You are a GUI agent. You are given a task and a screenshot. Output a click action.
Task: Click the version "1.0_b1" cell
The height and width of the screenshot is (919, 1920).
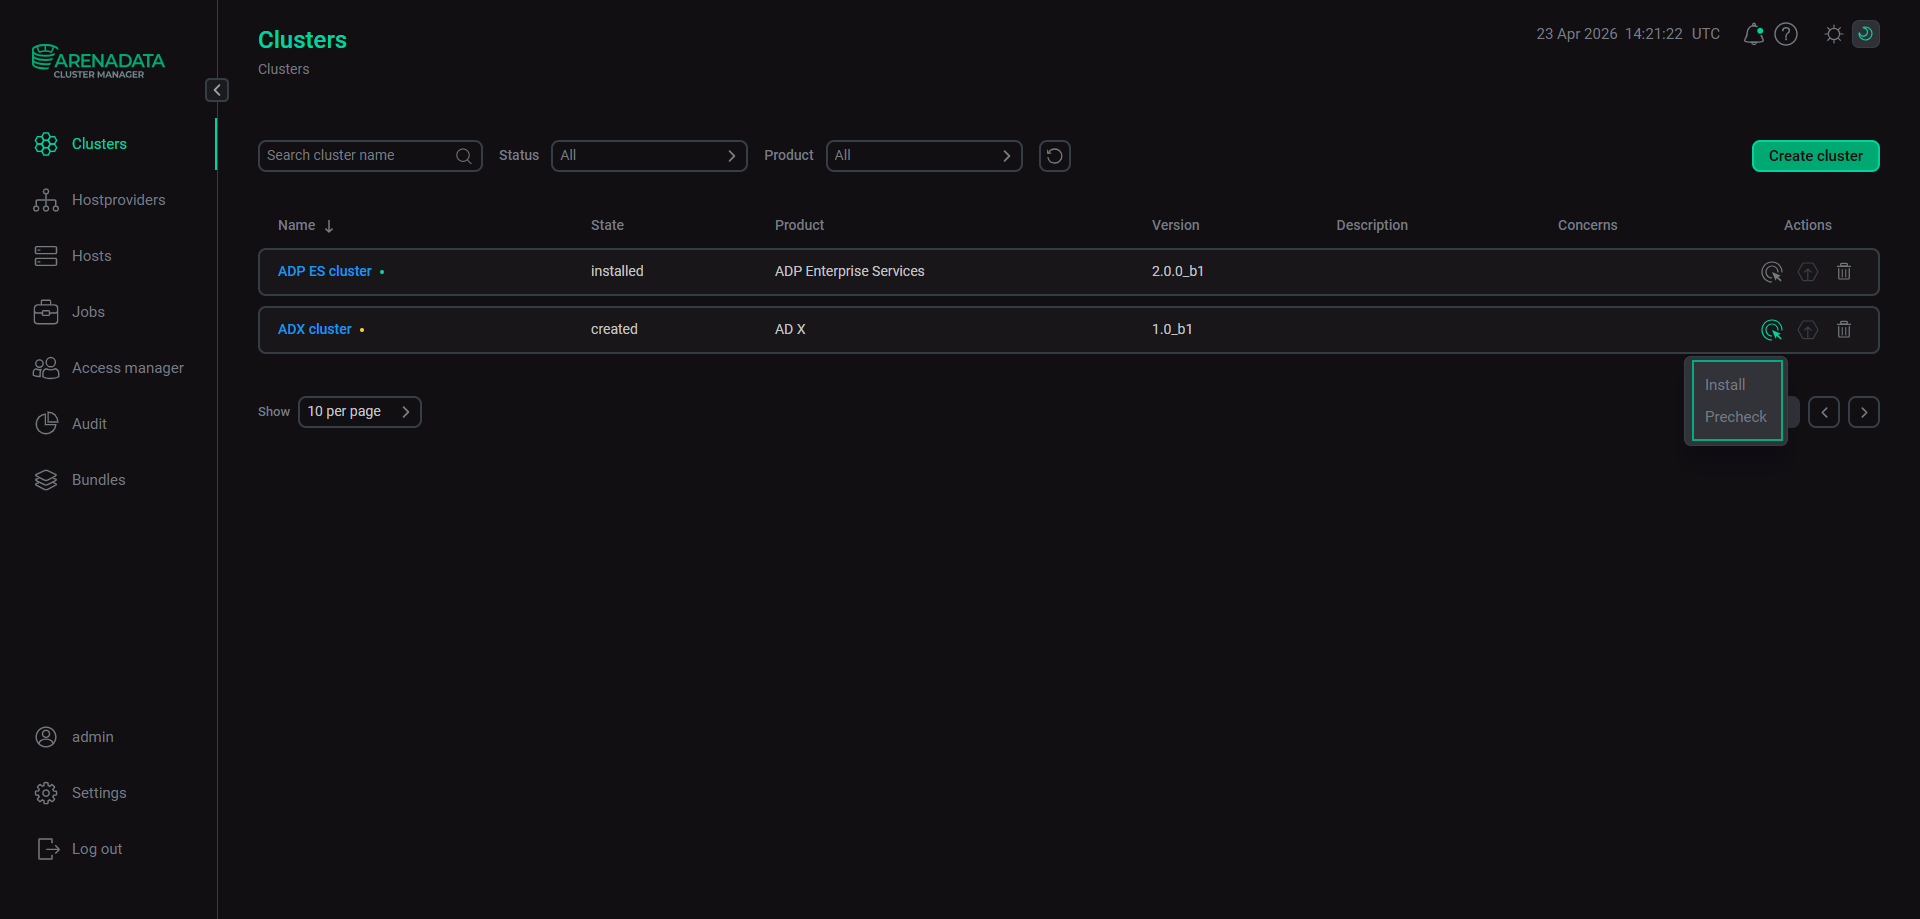click(x=1172, y=330)
